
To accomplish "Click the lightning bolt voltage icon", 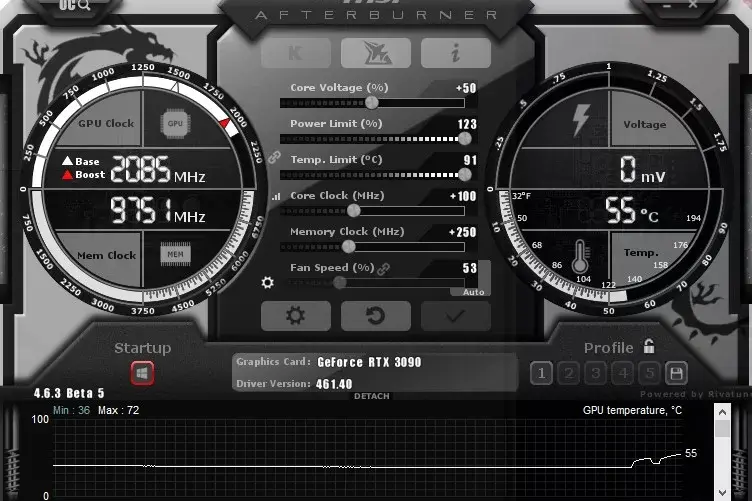I will 581,120.
